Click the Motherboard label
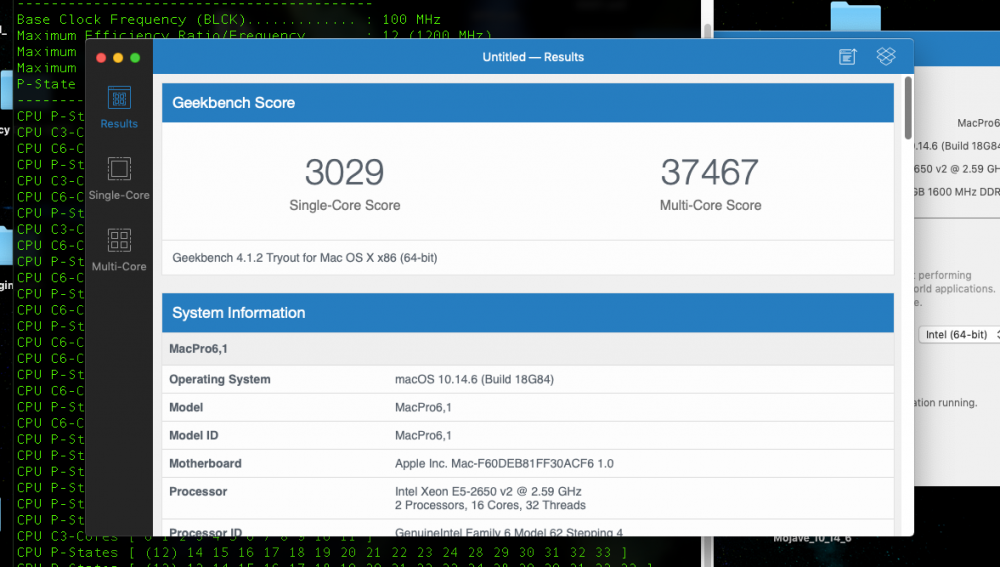Viewport: 1000px width, 567px height. pos(205,464)
